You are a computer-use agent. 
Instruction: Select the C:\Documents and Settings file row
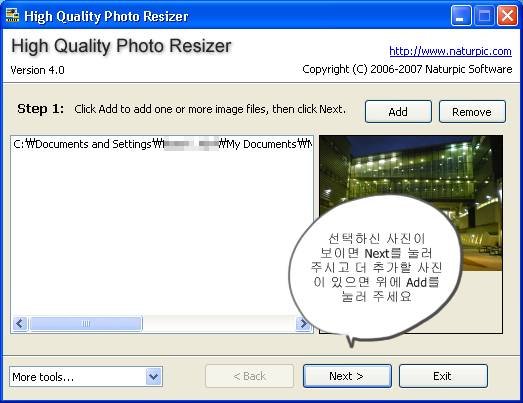pos(162,144)
